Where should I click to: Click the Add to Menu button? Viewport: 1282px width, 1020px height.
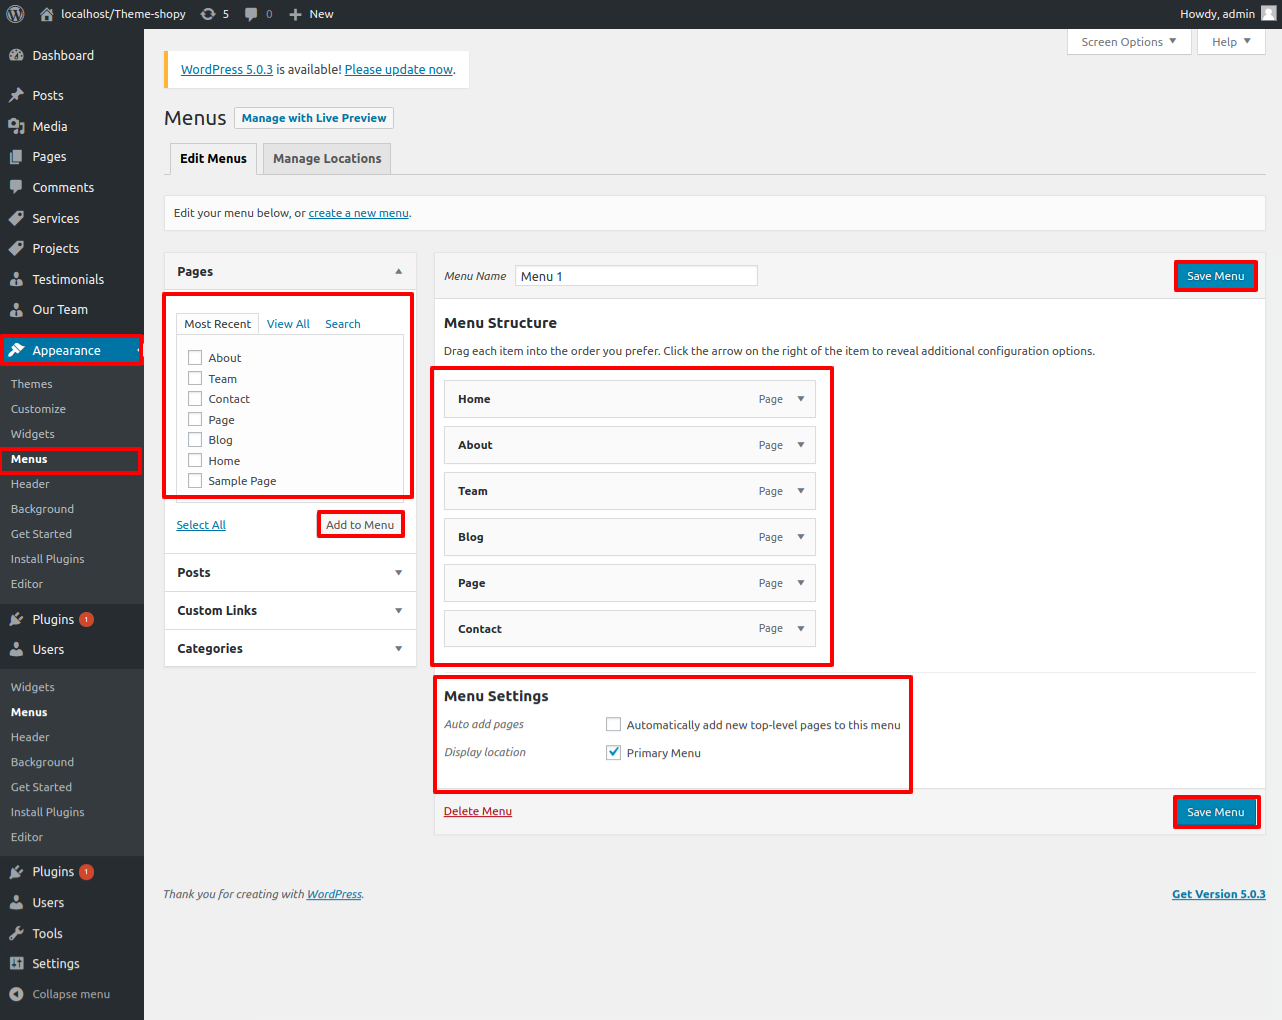coord(360,525)
